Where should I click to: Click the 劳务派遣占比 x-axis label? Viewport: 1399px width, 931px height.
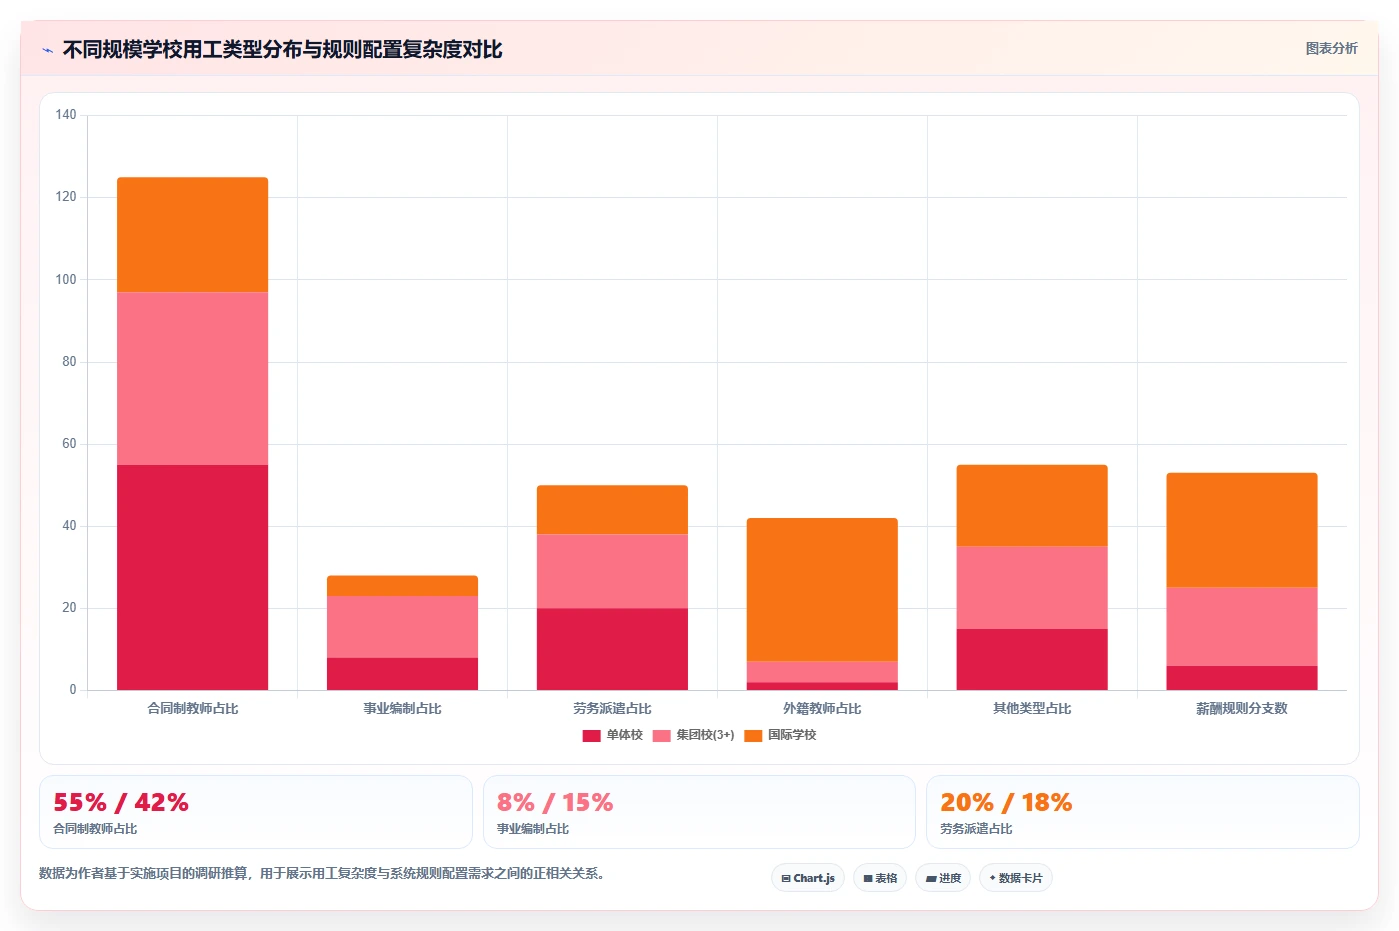[612, 708]
